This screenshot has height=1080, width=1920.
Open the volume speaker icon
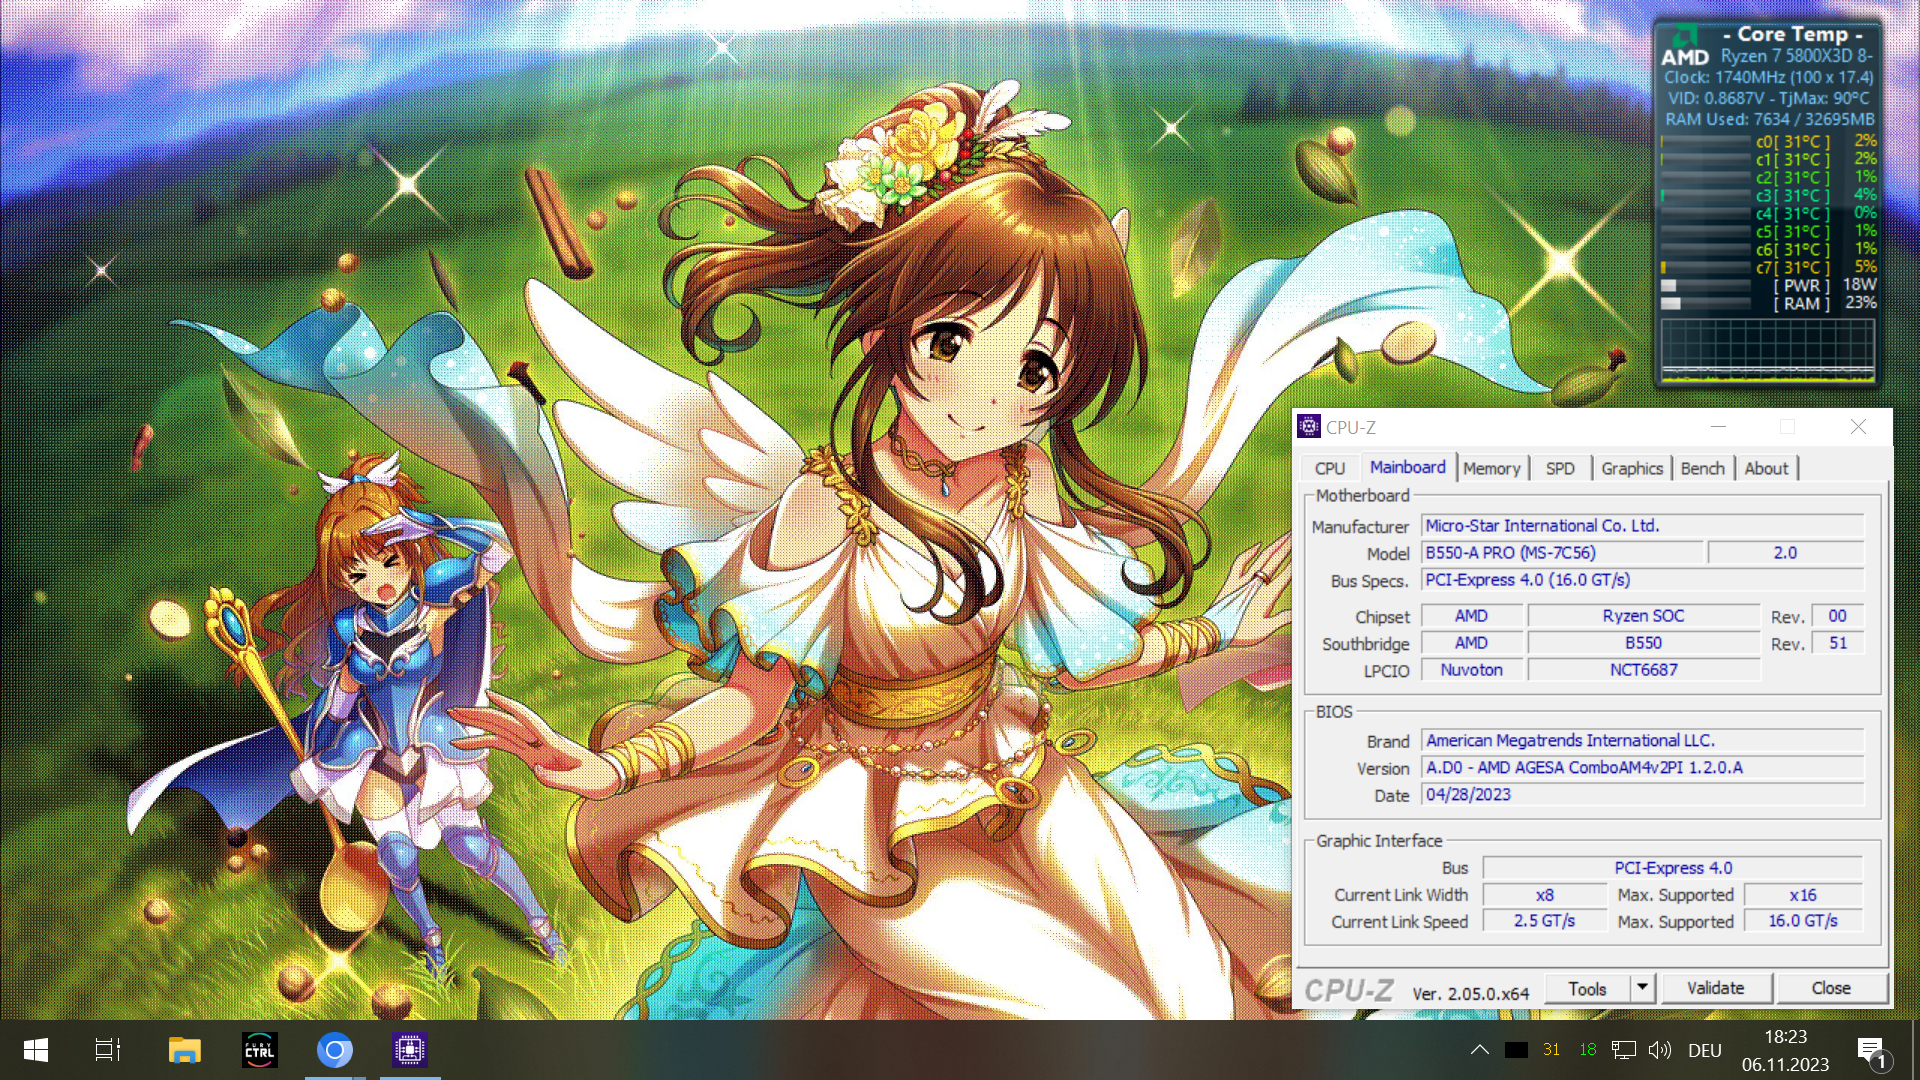pyautogui.click(x=1660, y=1050)
